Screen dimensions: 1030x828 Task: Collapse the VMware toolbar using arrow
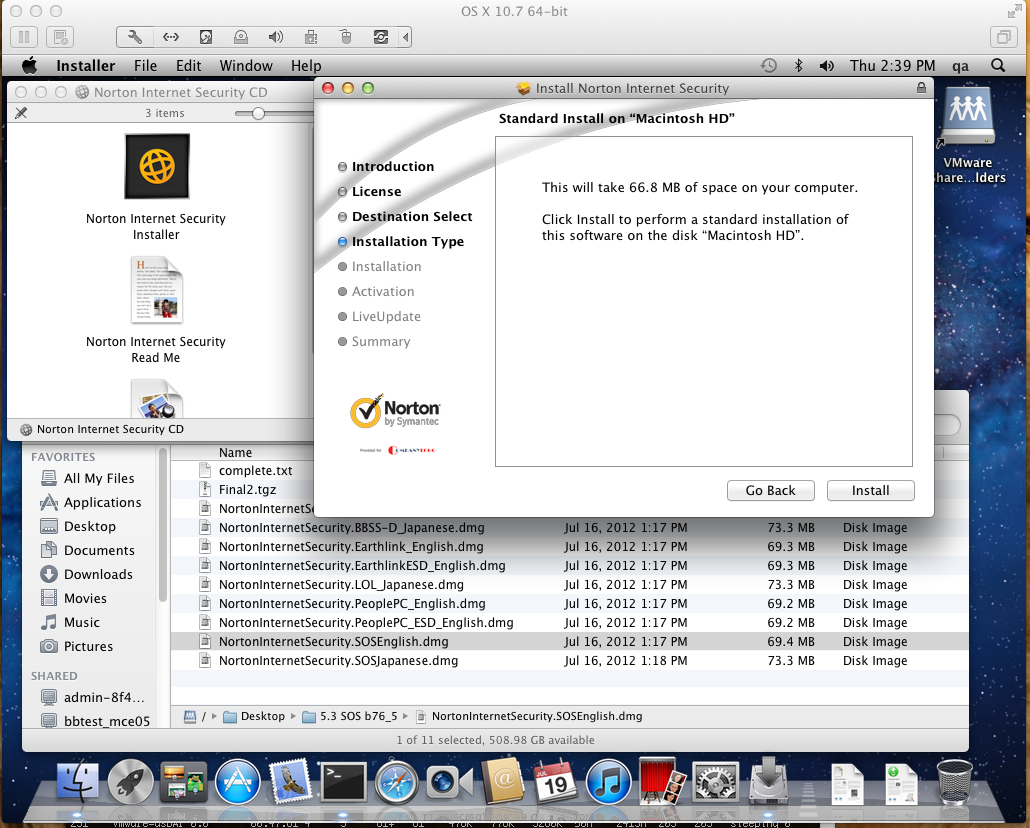click(x=405, y=37)
